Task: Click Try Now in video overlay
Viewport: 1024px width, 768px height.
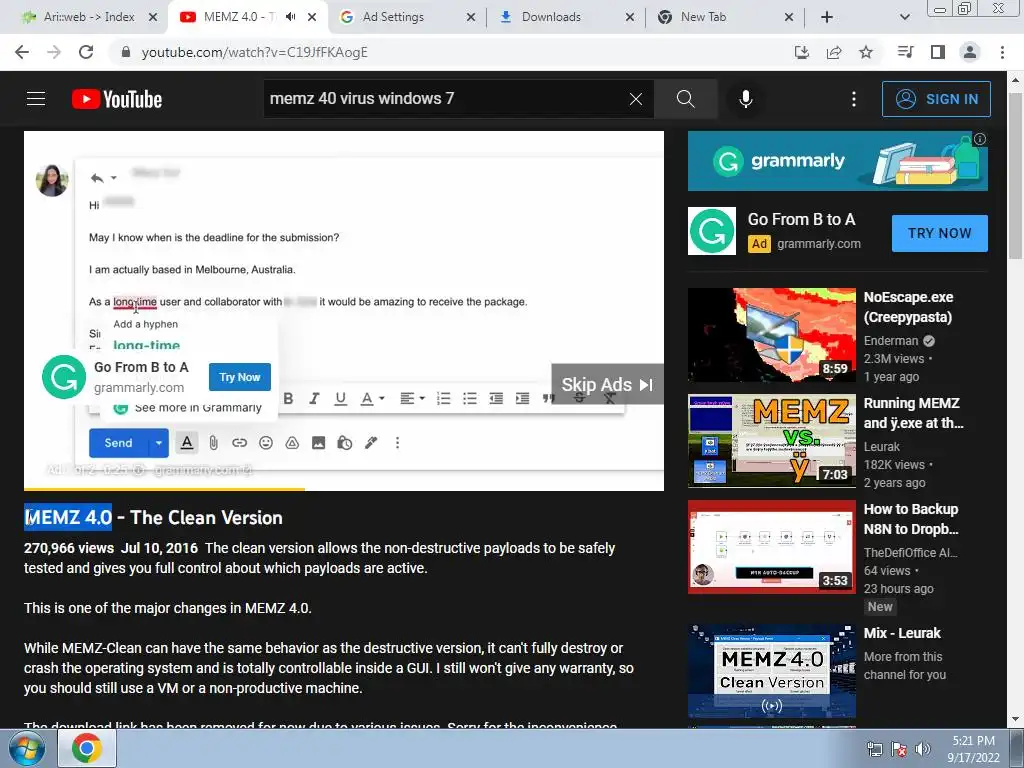Action: pyautogui.click(x=240, y=377)
